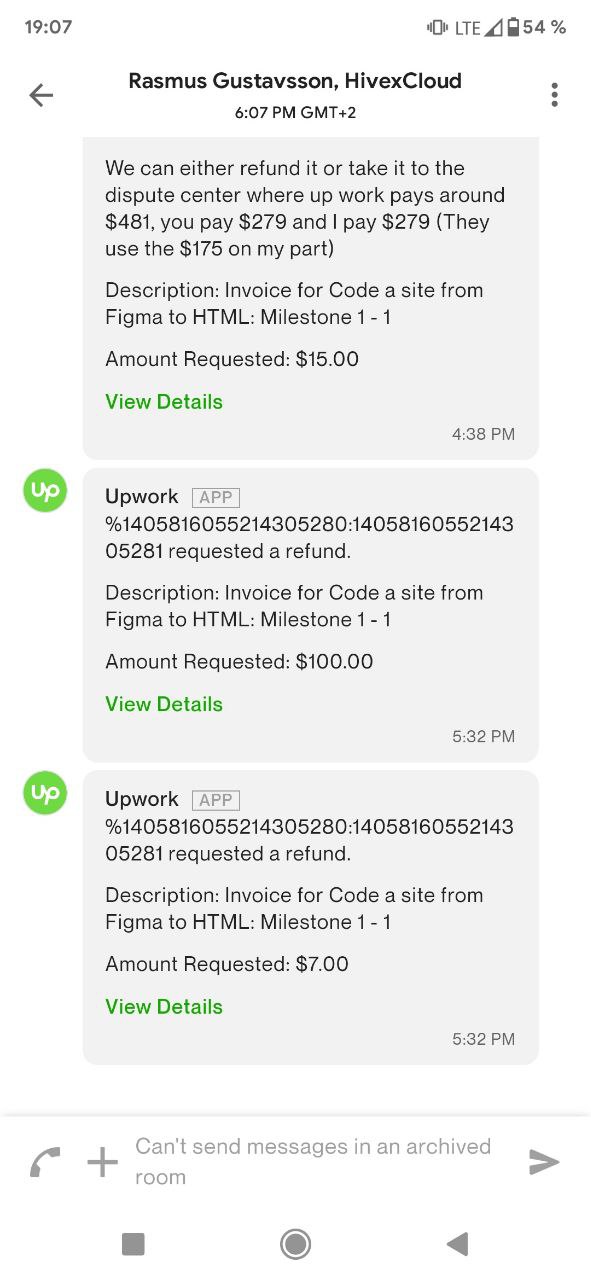The height and width of the screenshot is (1280, 591).
Task: Tap the Android triangle back button
Action: pos(457,1244)
